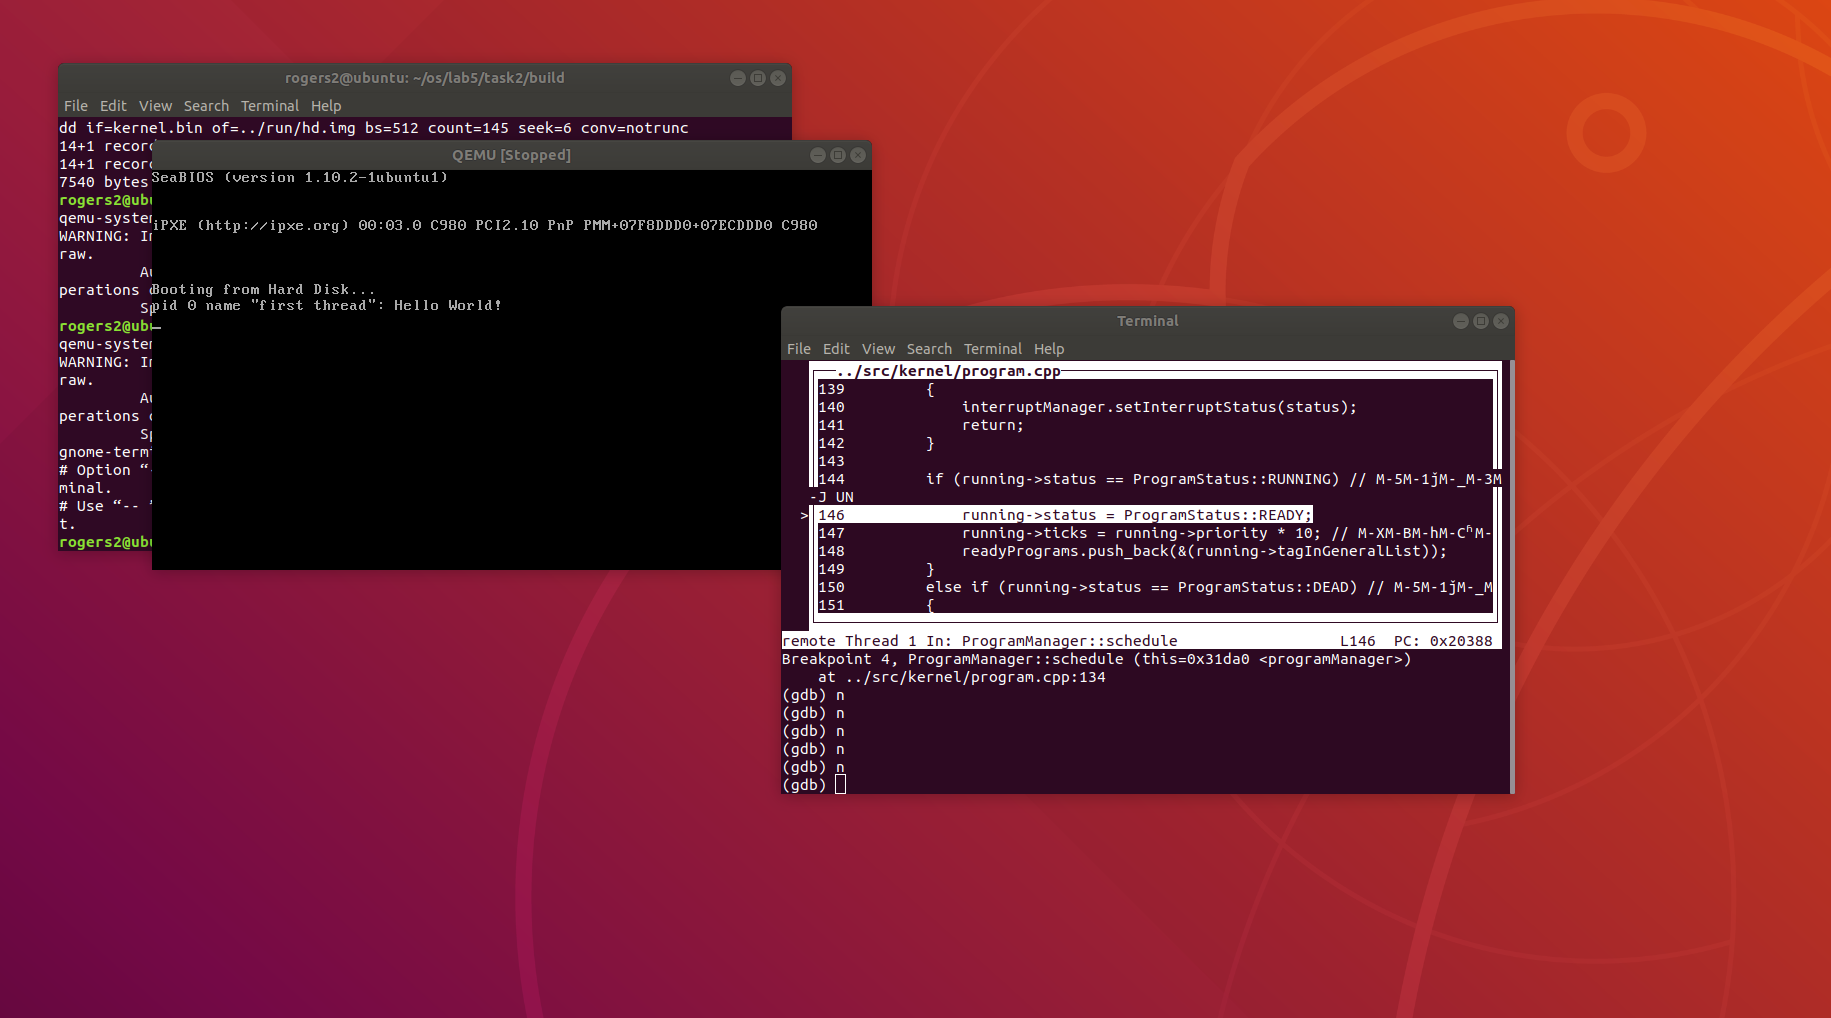The width and height of the screenshot is (1831, 1018).
Task: Open File menu in the gdb Terminal window
Action: coord(798,349)
